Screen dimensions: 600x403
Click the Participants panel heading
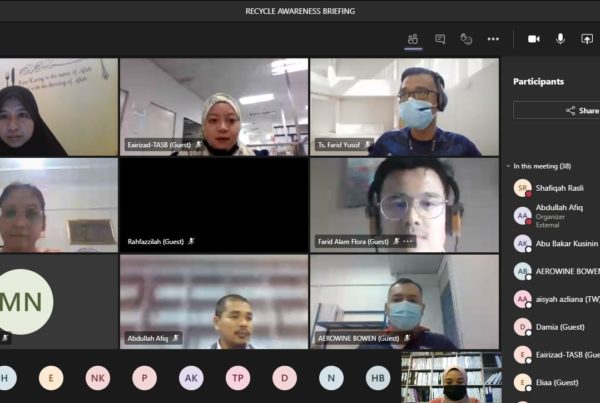tap(538, 82)
